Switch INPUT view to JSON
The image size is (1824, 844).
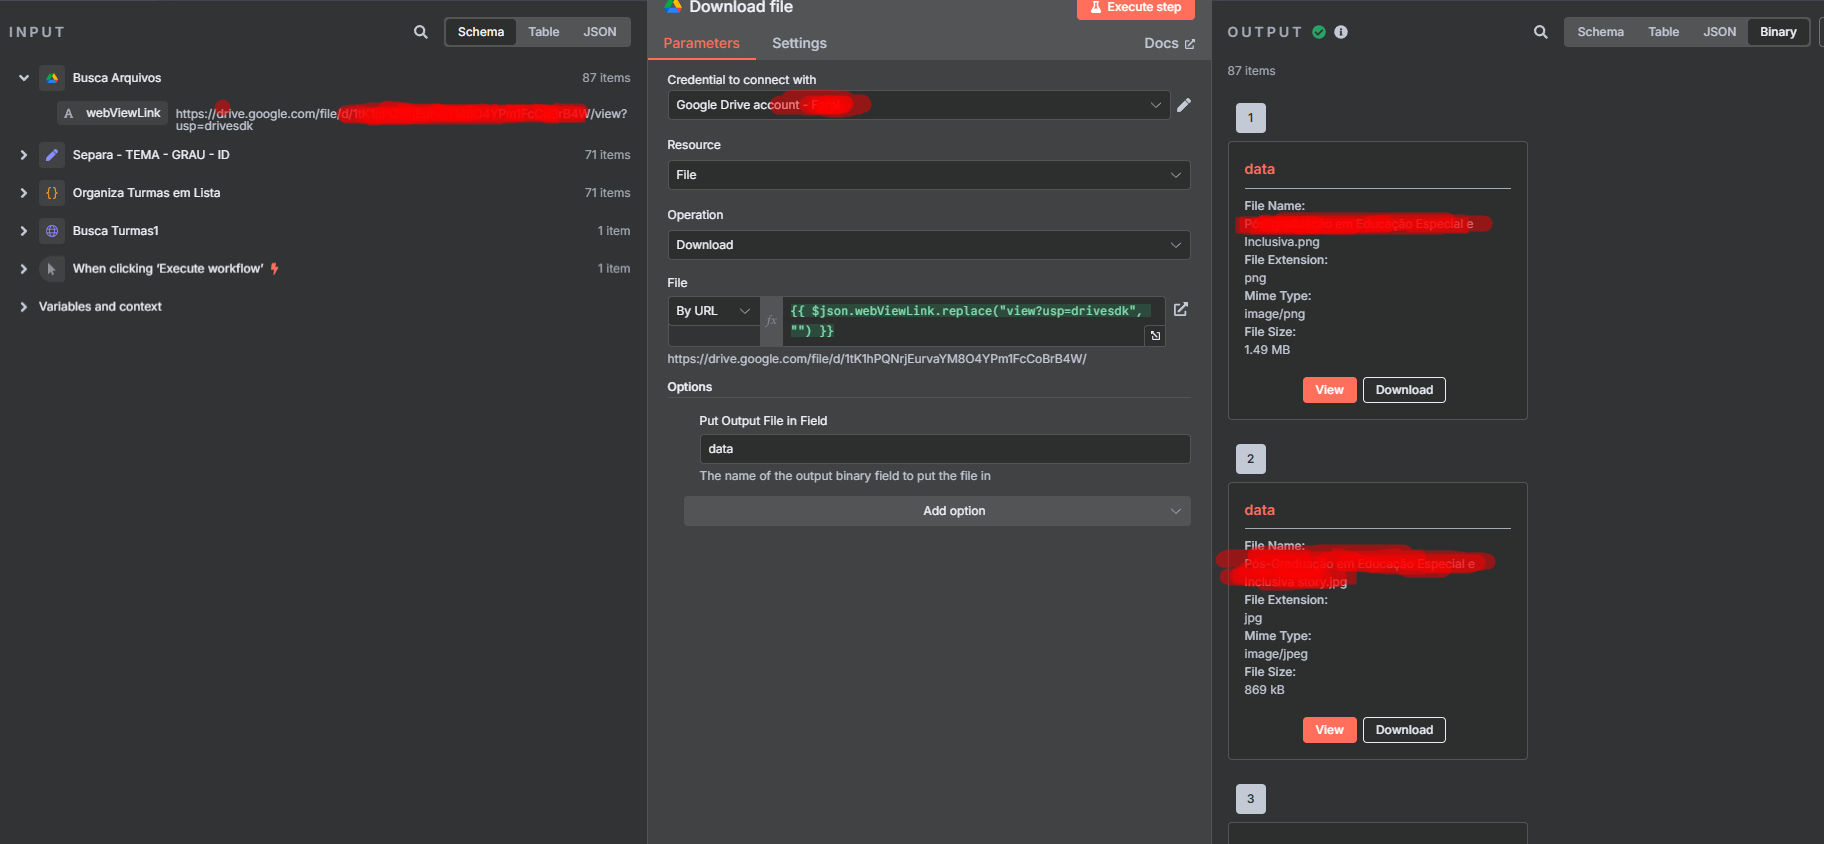point(599,32)
